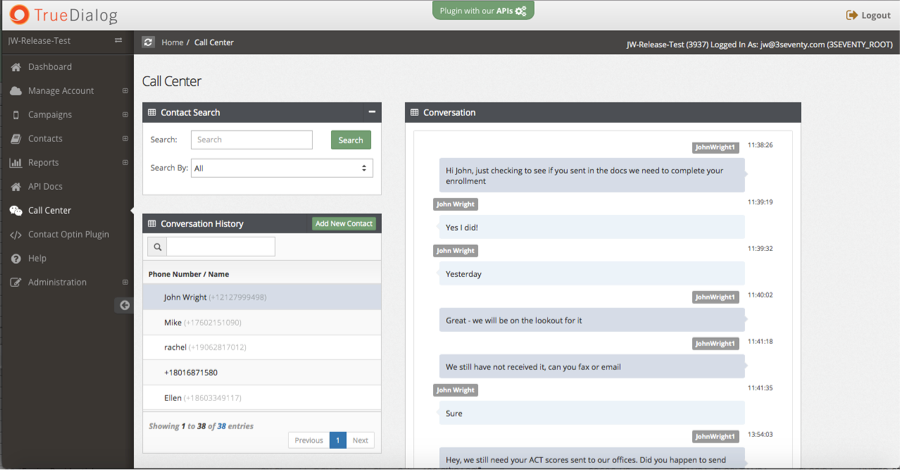This screenshot has height=470, width=900.
Task: Click the 'Sure' message bubble
Action: tap(592, 413)
